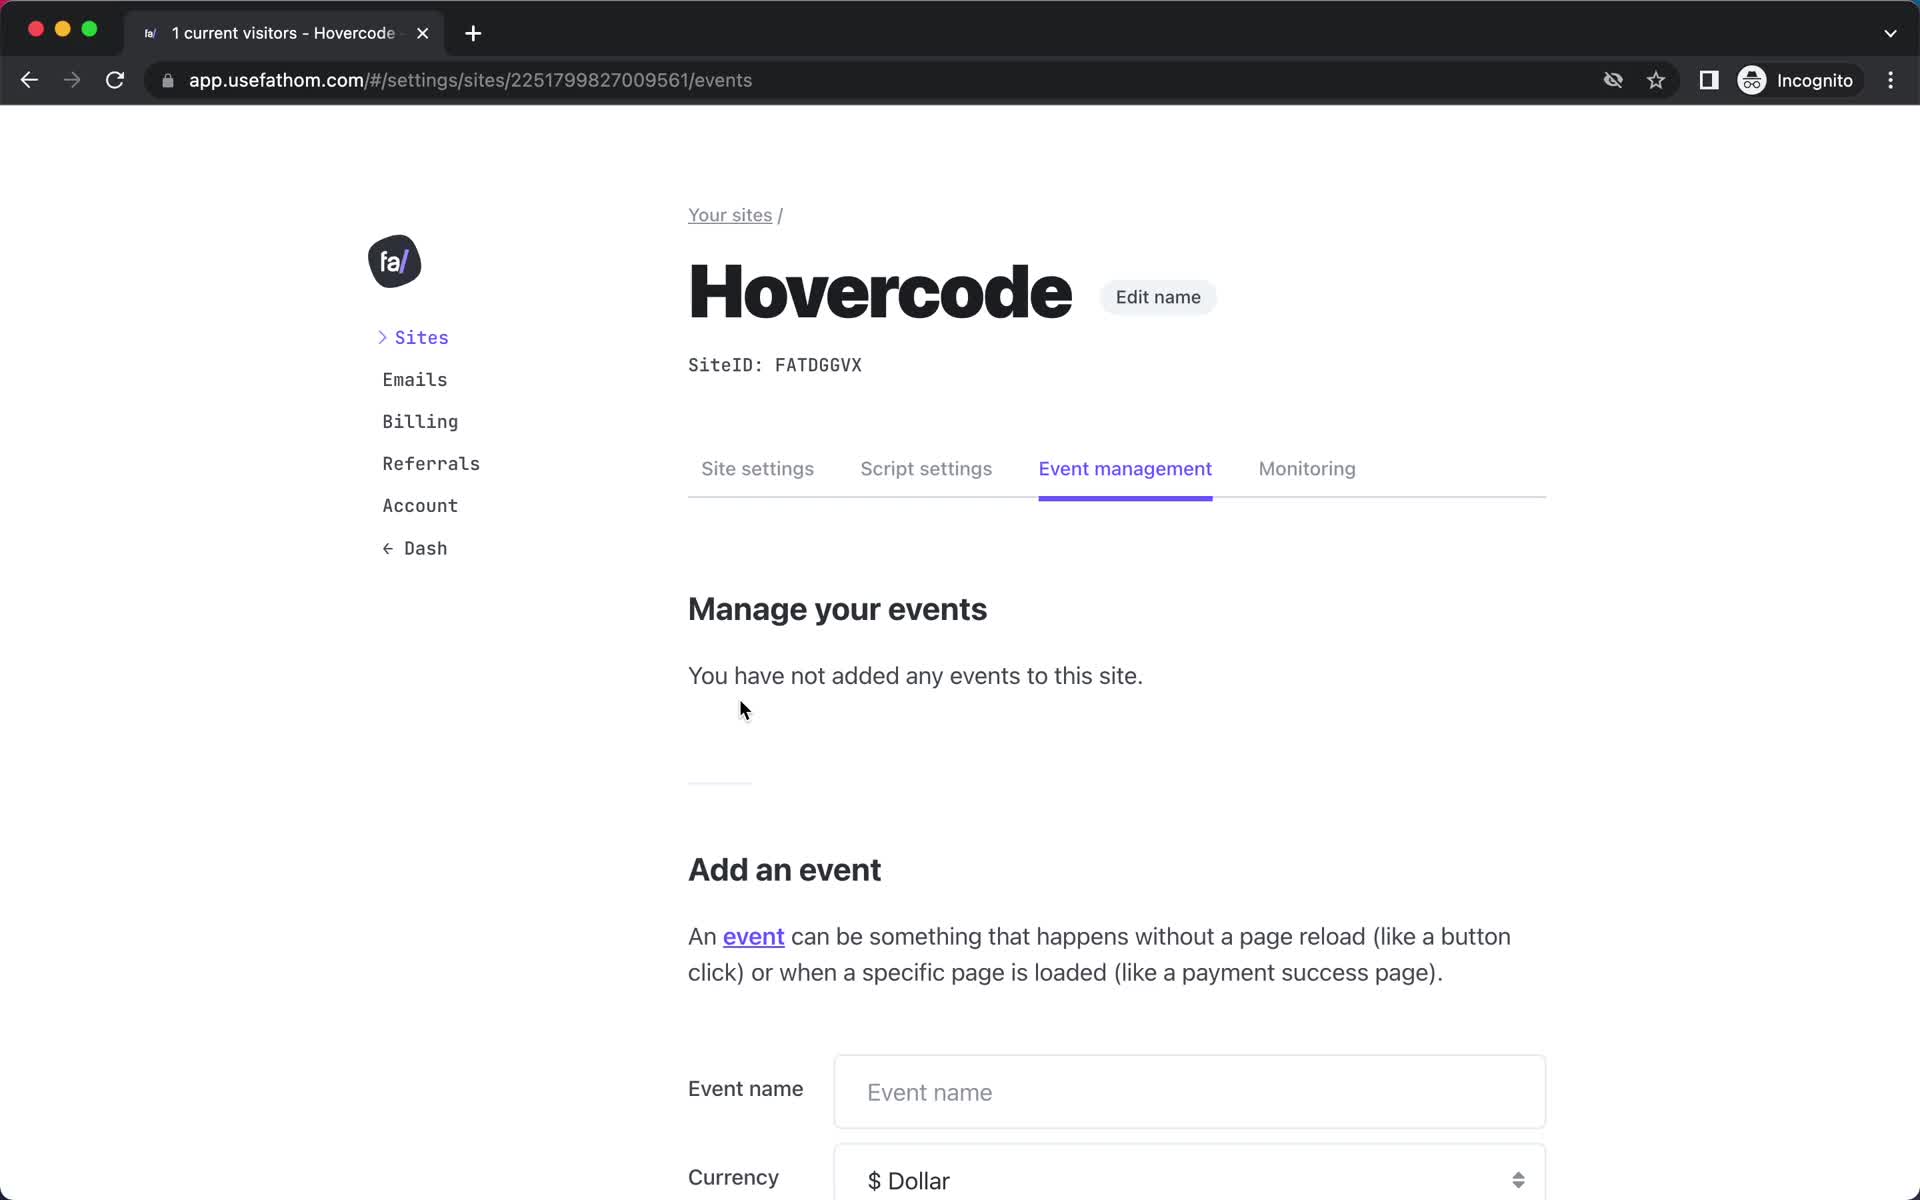Open Script settings configuration tab

pyautogui.click(x=926, y=469)
